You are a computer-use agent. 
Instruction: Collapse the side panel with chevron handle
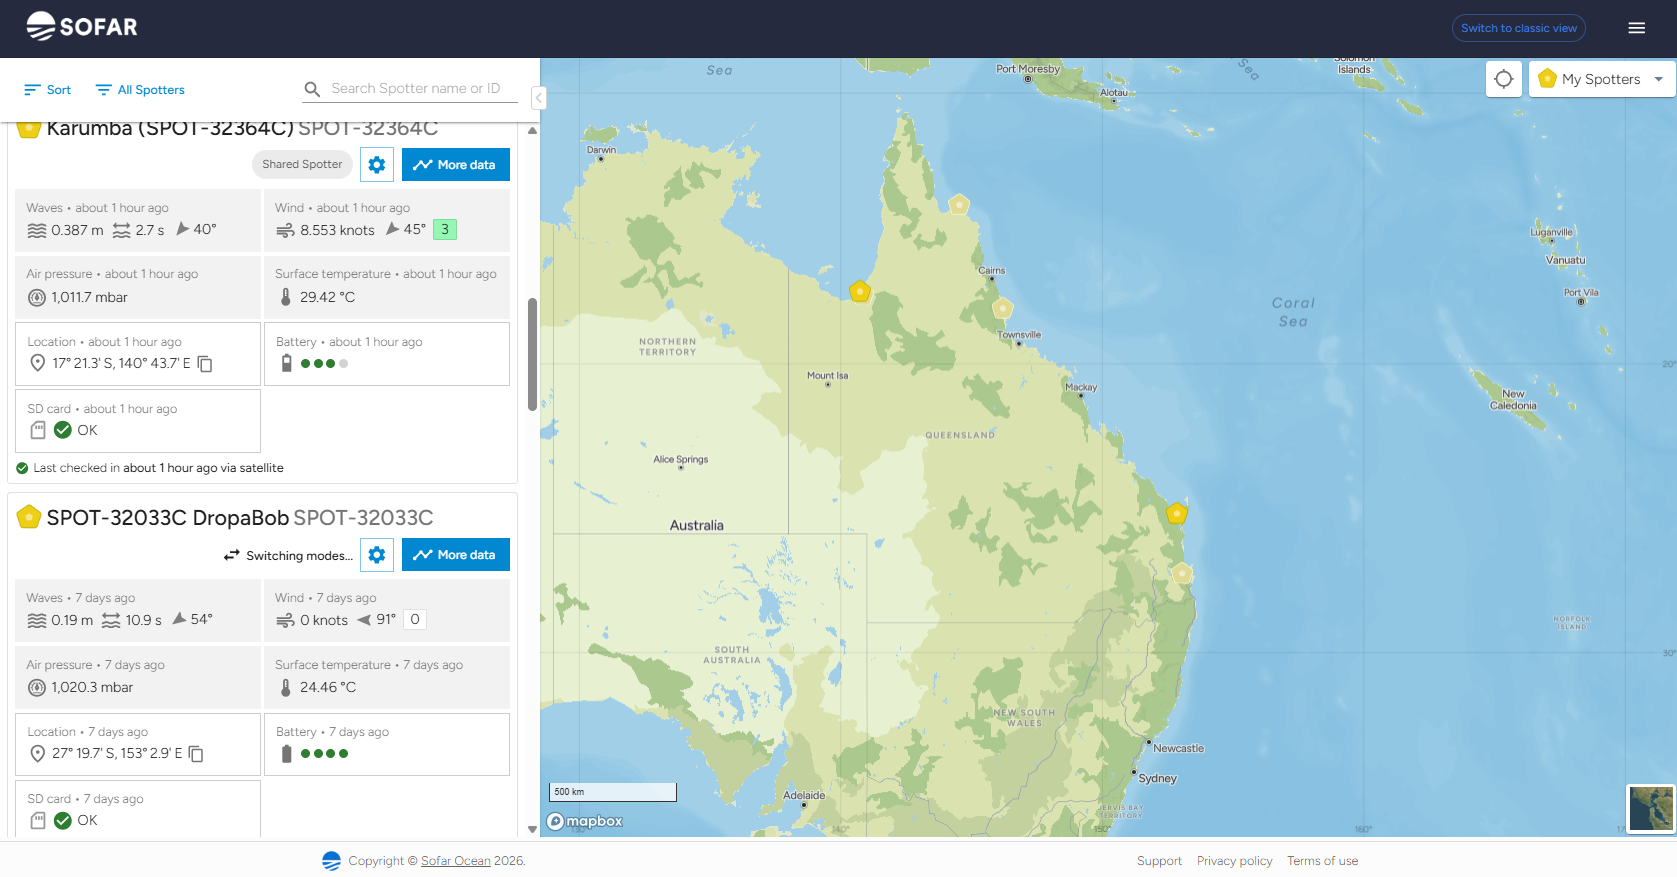pos(538,98)
